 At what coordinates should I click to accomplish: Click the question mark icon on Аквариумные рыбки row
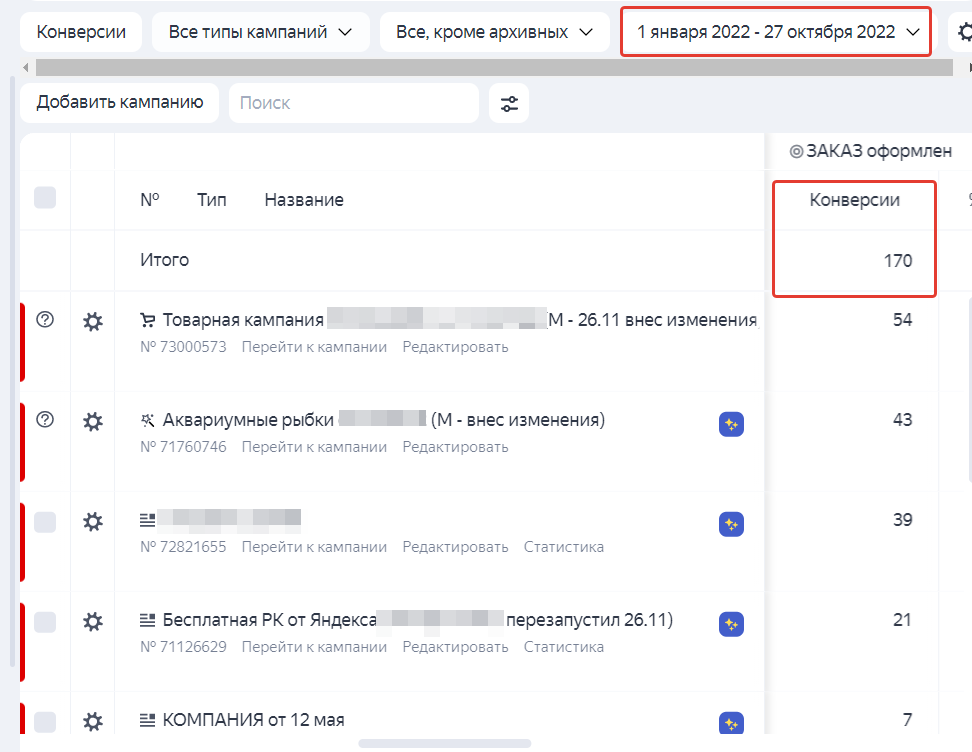point(44,421)
